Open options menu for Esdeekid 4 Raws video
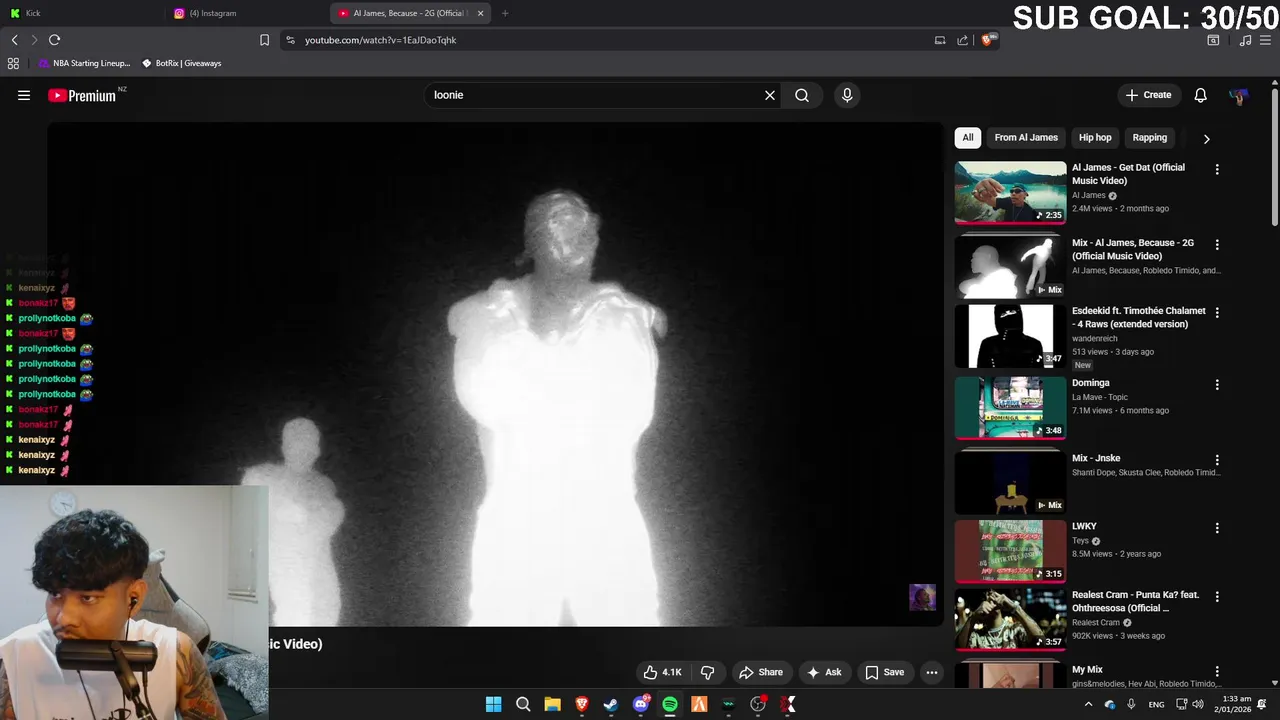The height and width of the screenshot is (720, 1280). [x=1217, y=313]
